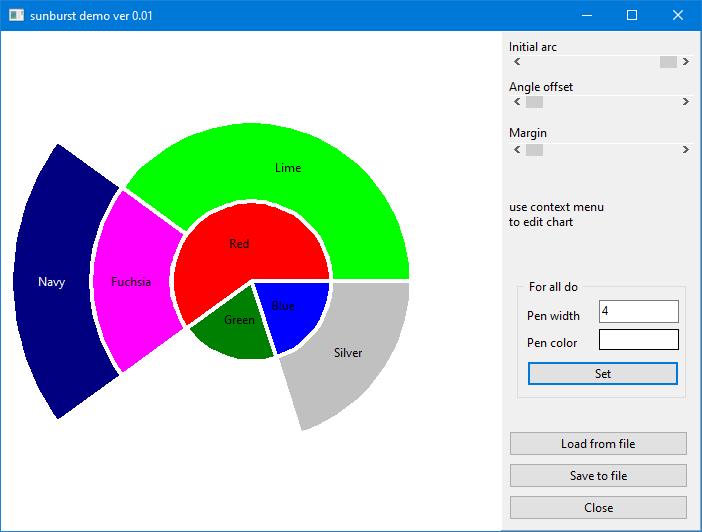Screen dimensions: 702x532
Task: Click the Fuchsia segment of sunburst
Action: tap(130, 282)
